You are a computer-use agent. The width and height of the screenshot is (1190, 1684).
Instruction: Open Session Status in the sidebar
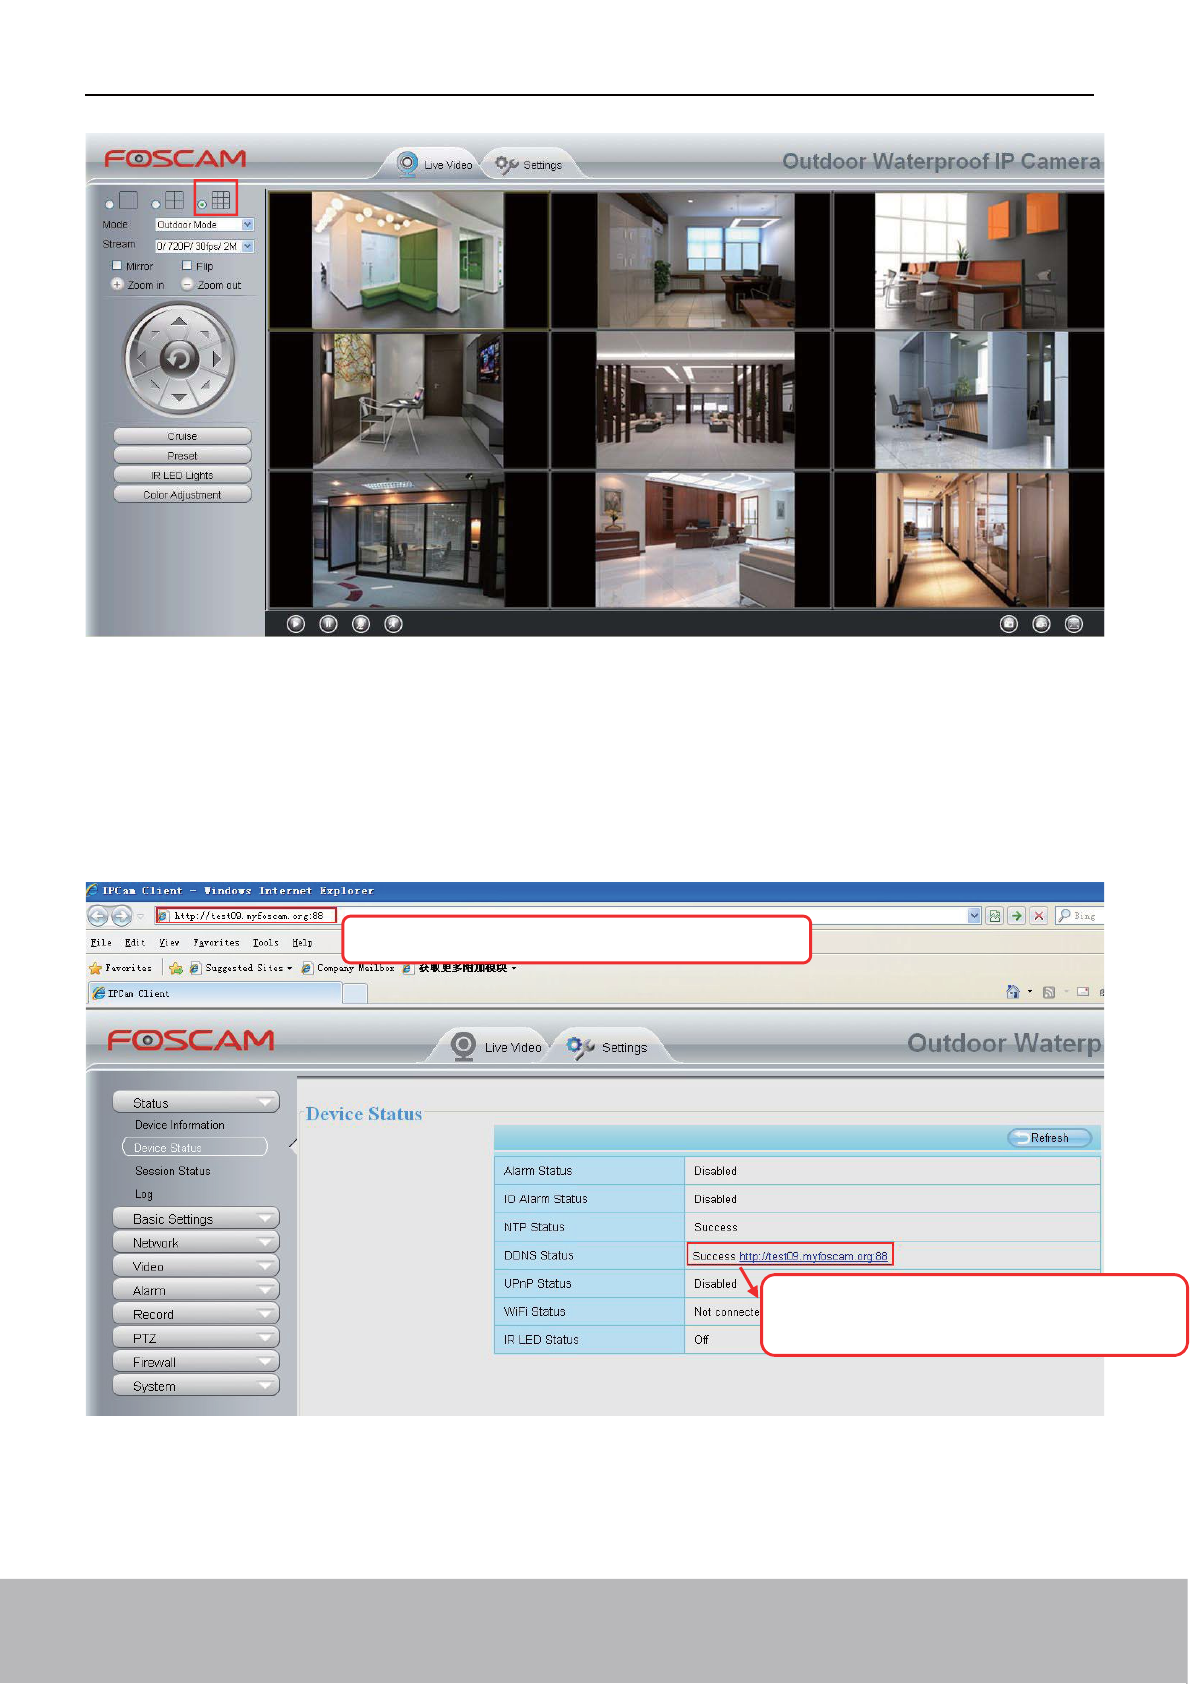pos(173,1171)
